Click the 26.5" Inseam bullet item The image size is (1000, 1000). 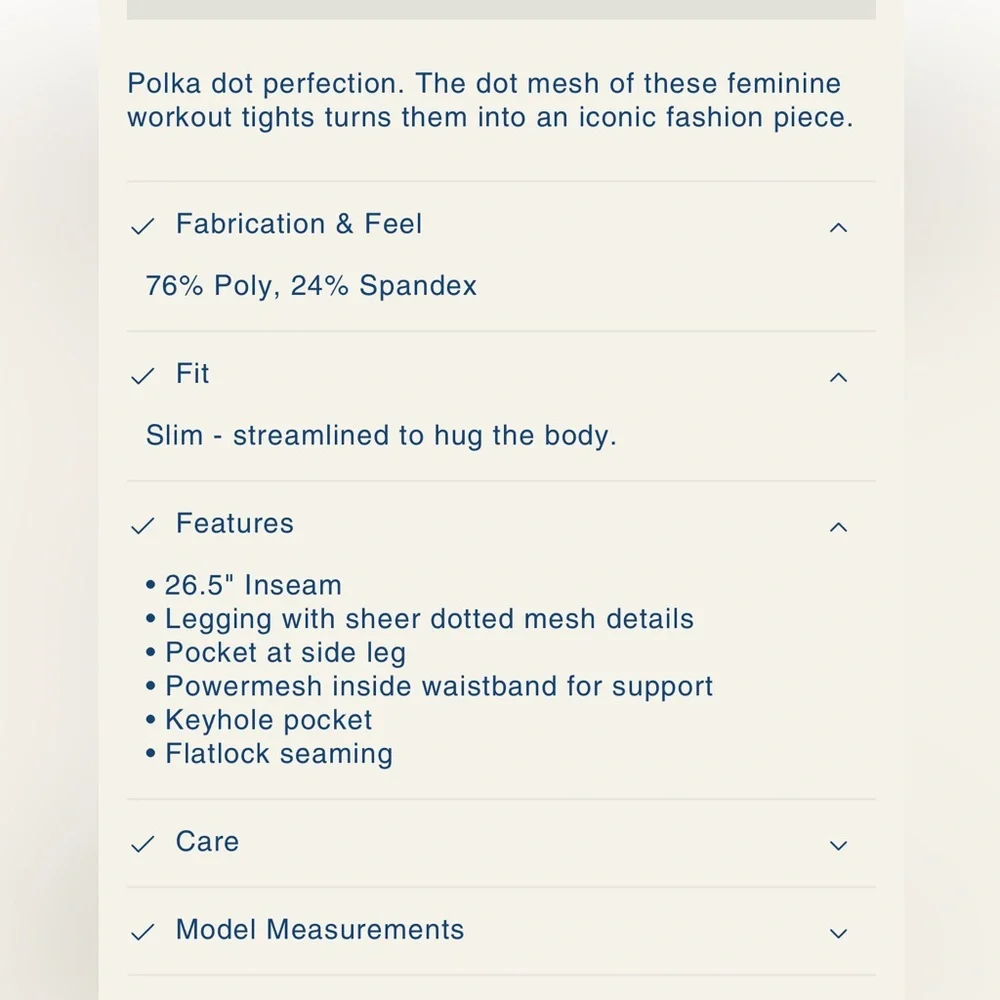pos(253,585)
